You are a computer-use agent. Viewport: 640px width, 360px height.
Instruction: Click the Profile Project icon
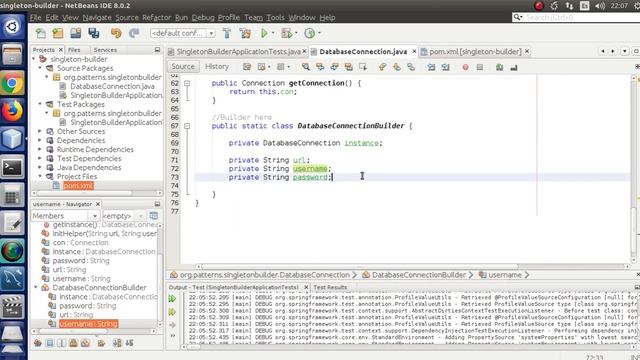310,33
